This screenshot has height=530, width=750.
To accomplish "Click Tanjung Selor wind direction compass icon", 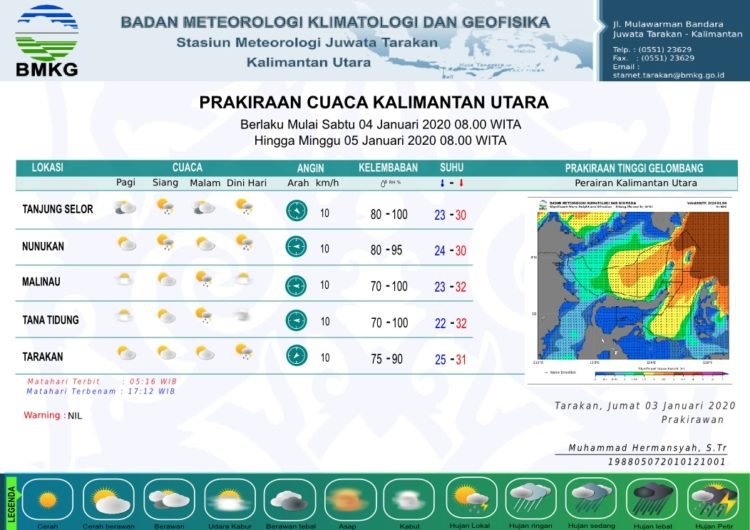I will (x=297, y=210).
